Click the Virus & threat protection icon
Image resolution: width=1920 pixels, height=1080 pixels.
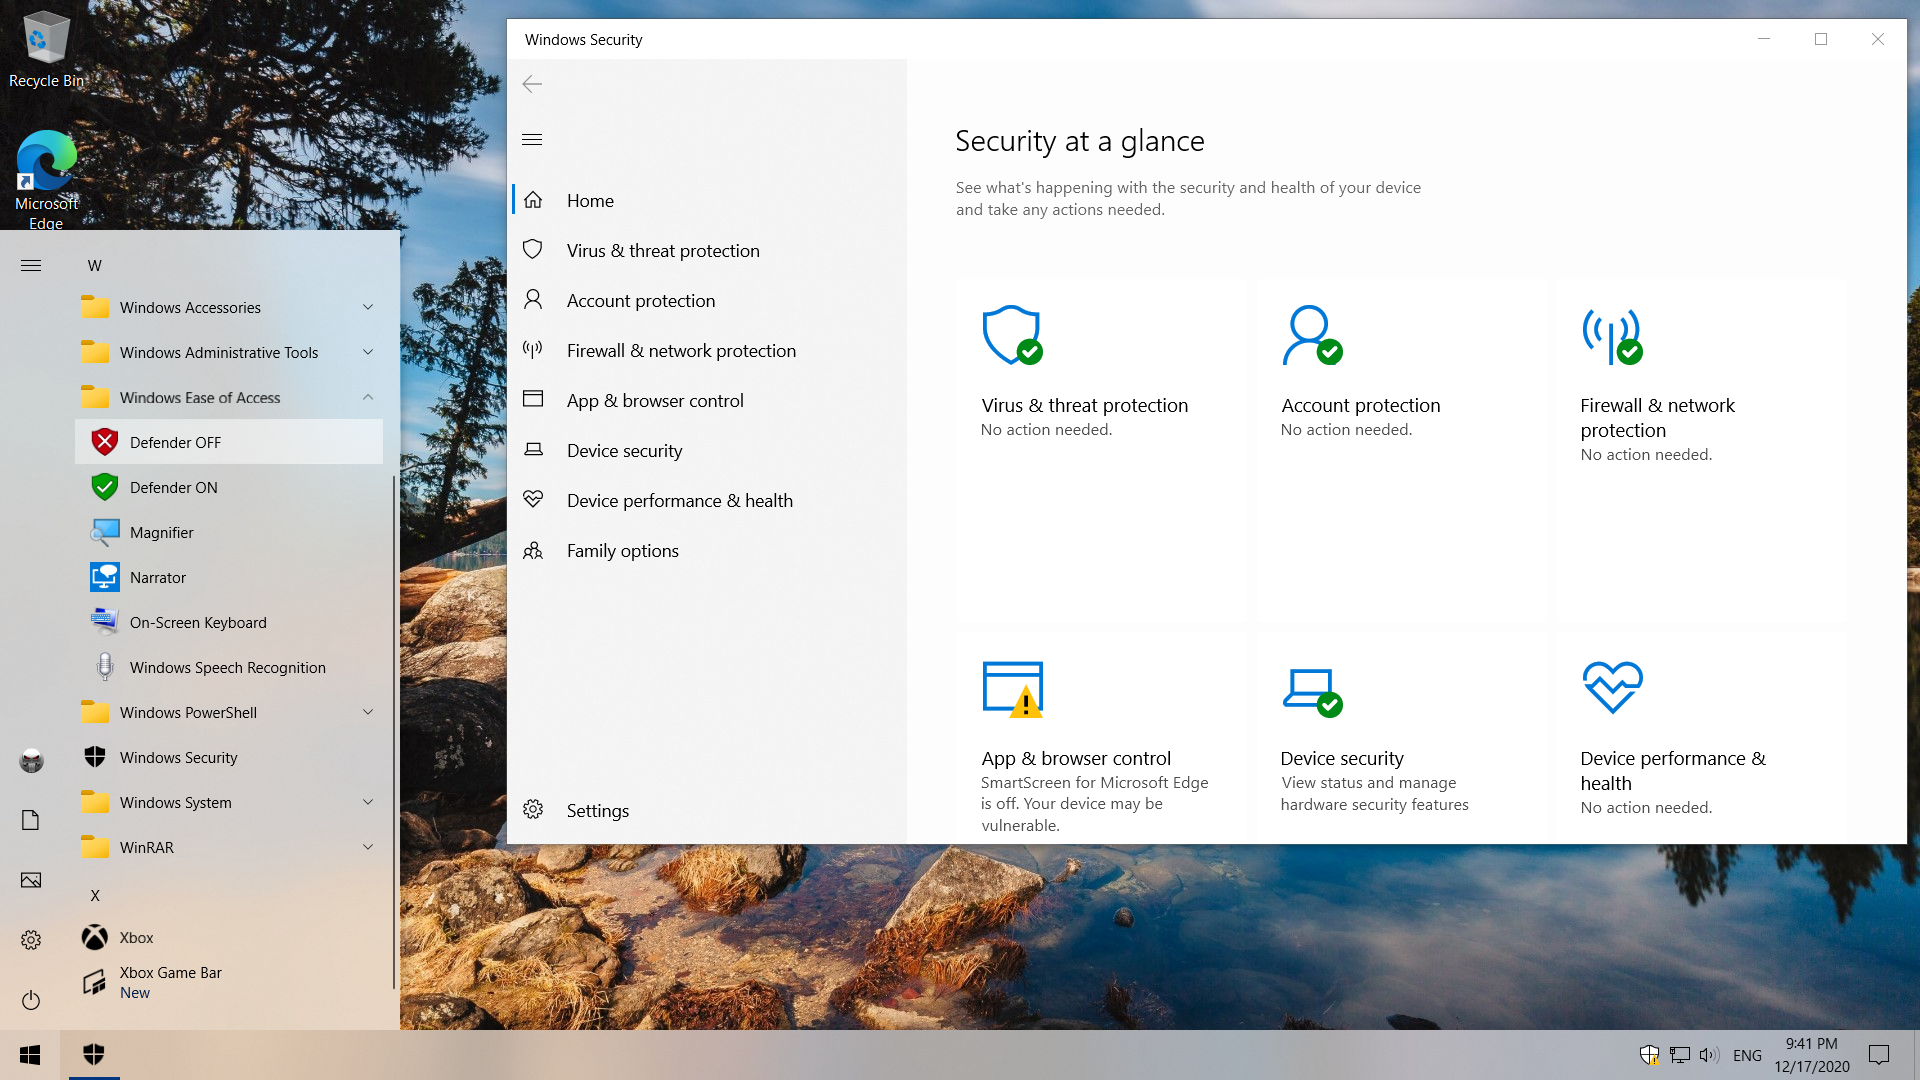click(1010, 334)
